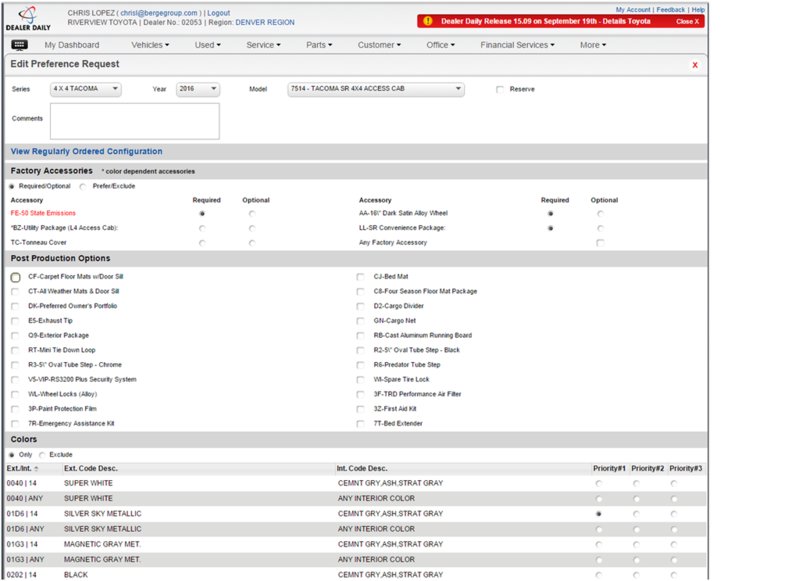Check the Any Factory Accessory optional box
Screen dimensions: 799x581
[x=600, y=243]
